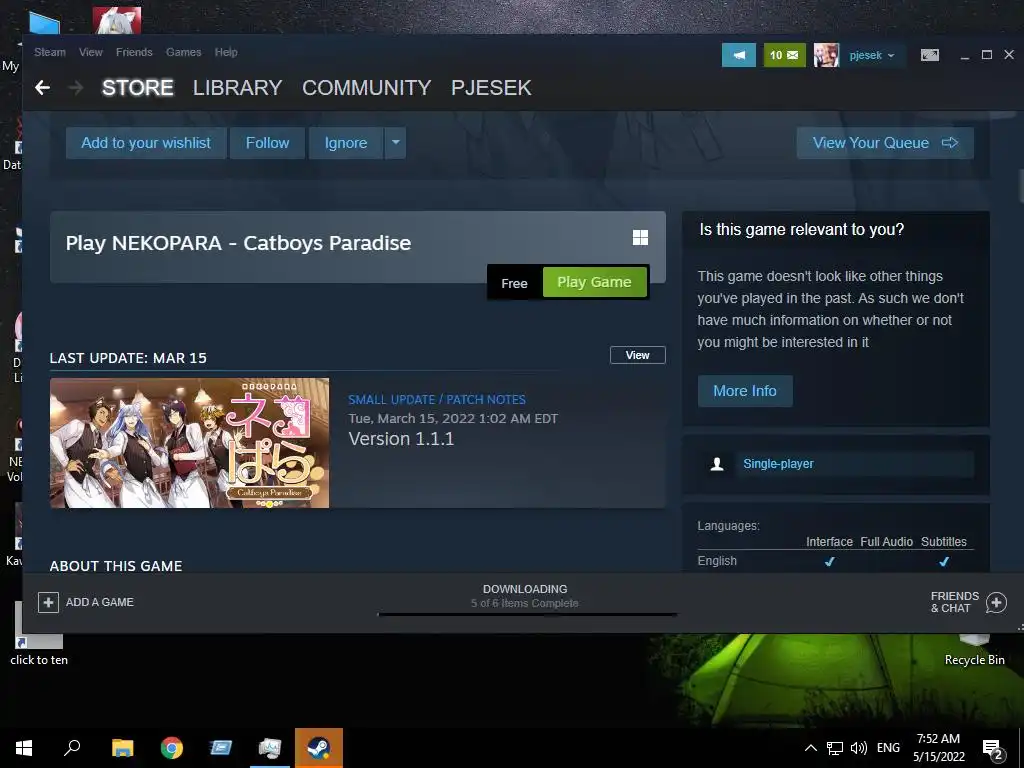Open the PJESEK profile tab
This screenshot has height=768, width=1024.
tap(491, 88)
